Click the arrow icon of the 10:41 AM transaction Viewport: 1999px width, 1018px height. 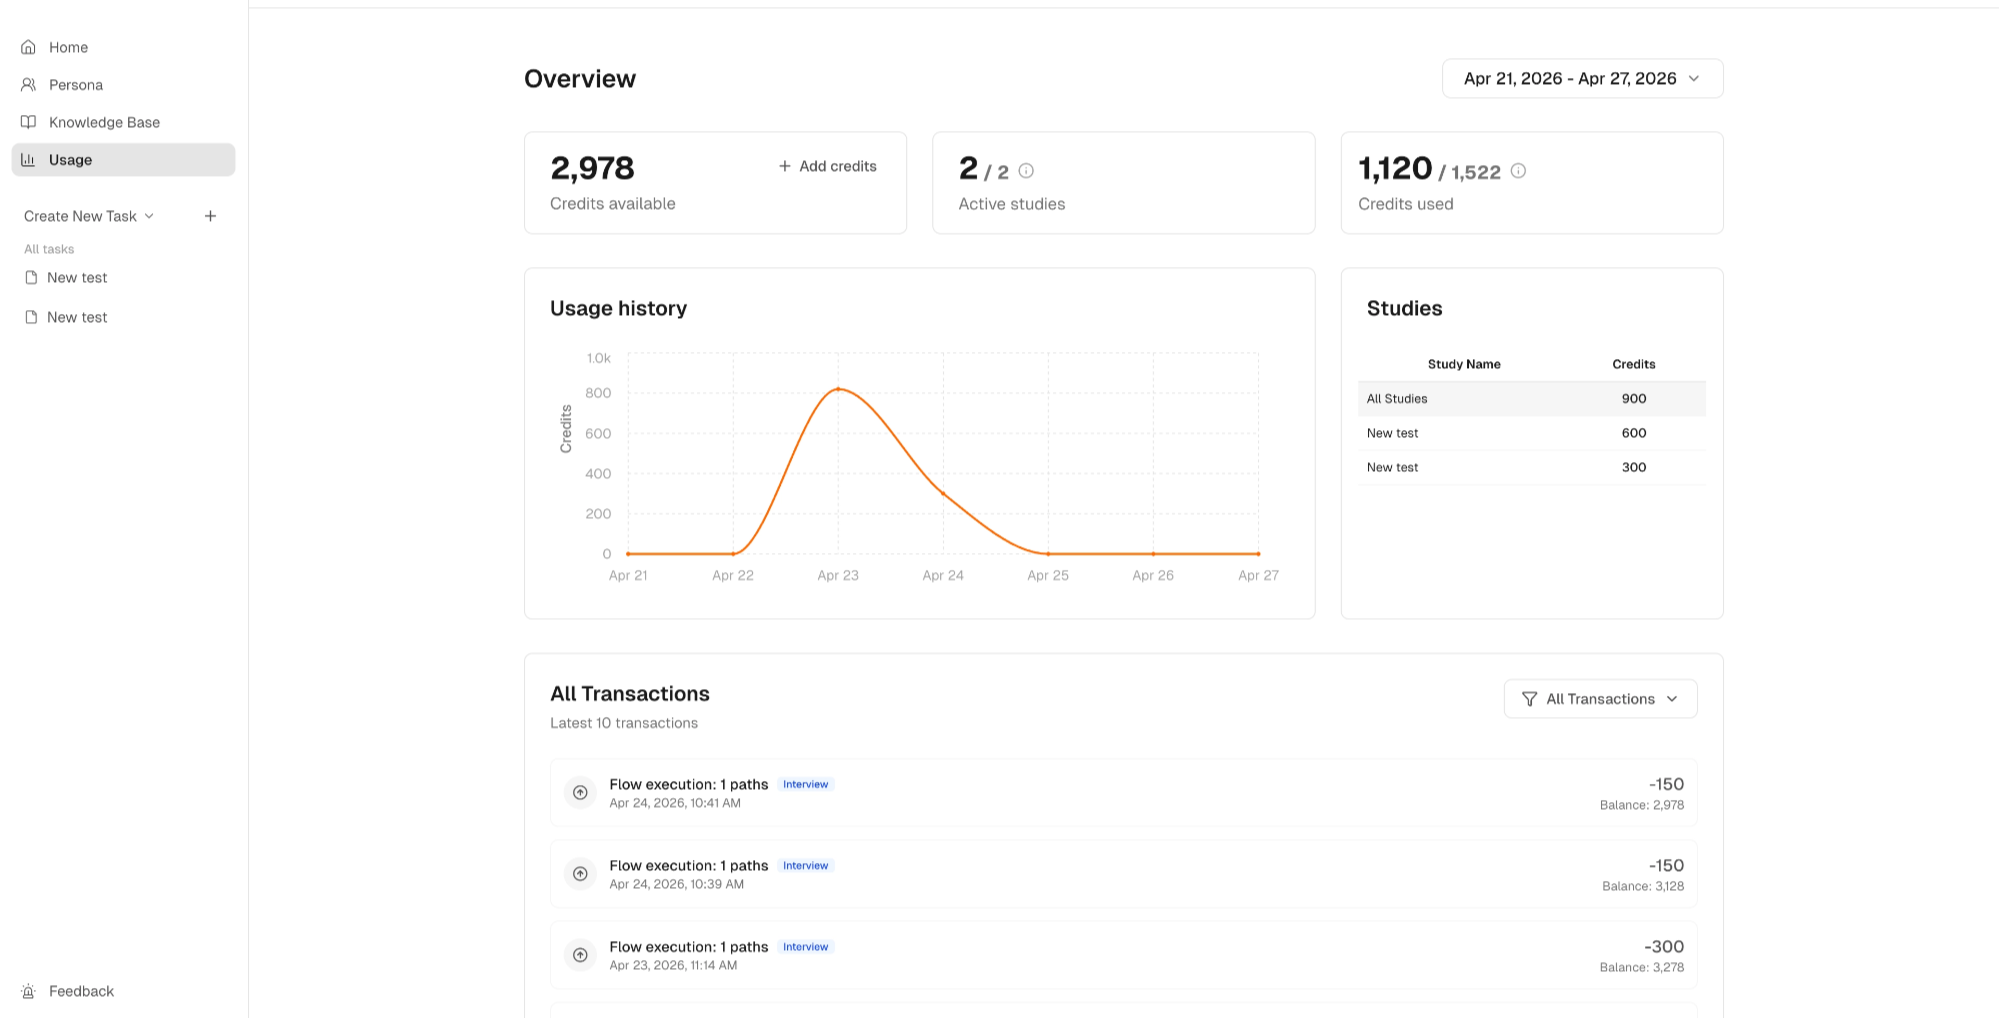point(580,793)
